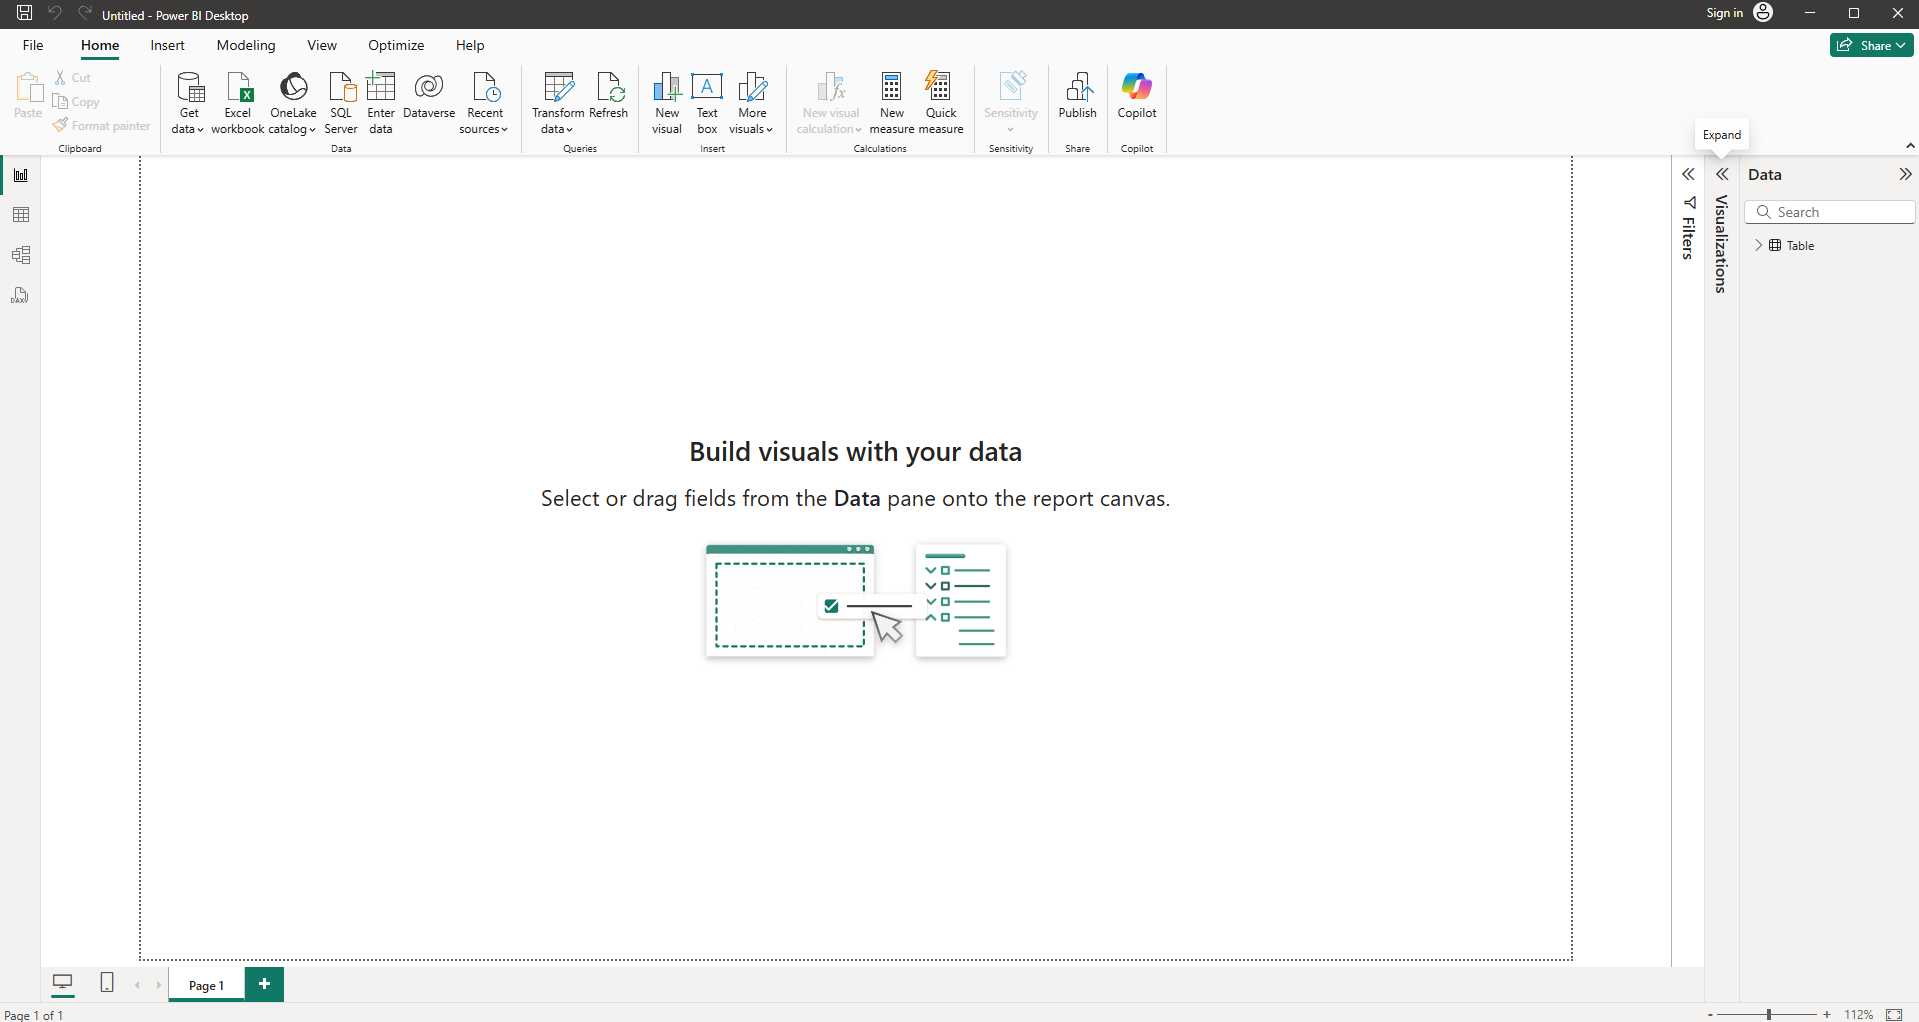The width and height of the screenshot is (1919, 1022).
Task: Open the File menu
Action: pyautogui.click(x=33, y=45)
